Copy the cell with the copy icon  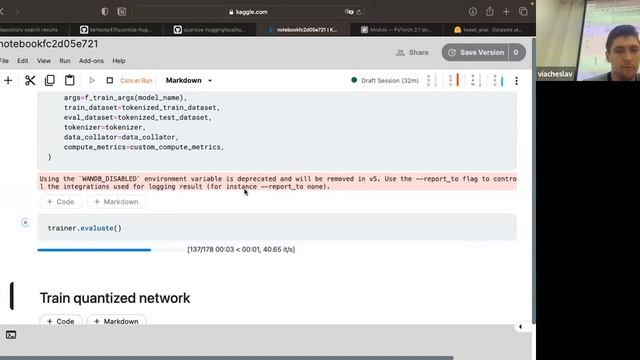point(50,80)
